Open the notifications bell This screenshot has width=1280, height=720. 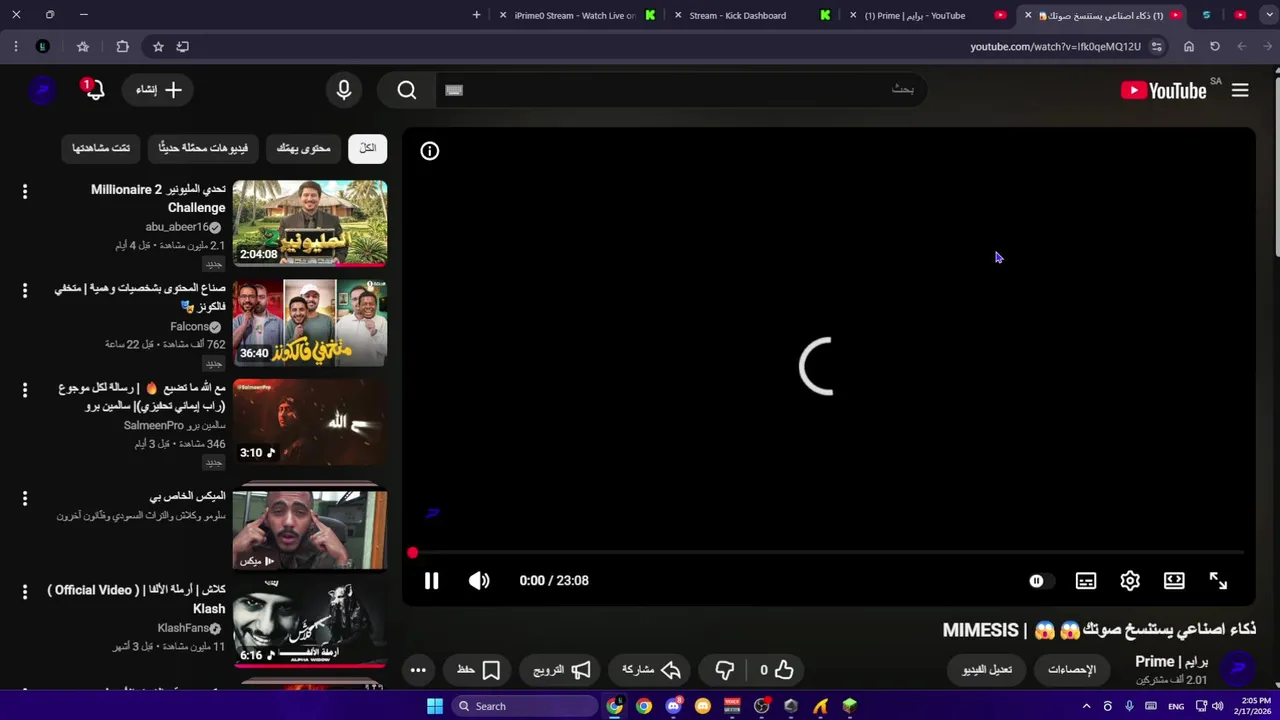pos(94,90)
